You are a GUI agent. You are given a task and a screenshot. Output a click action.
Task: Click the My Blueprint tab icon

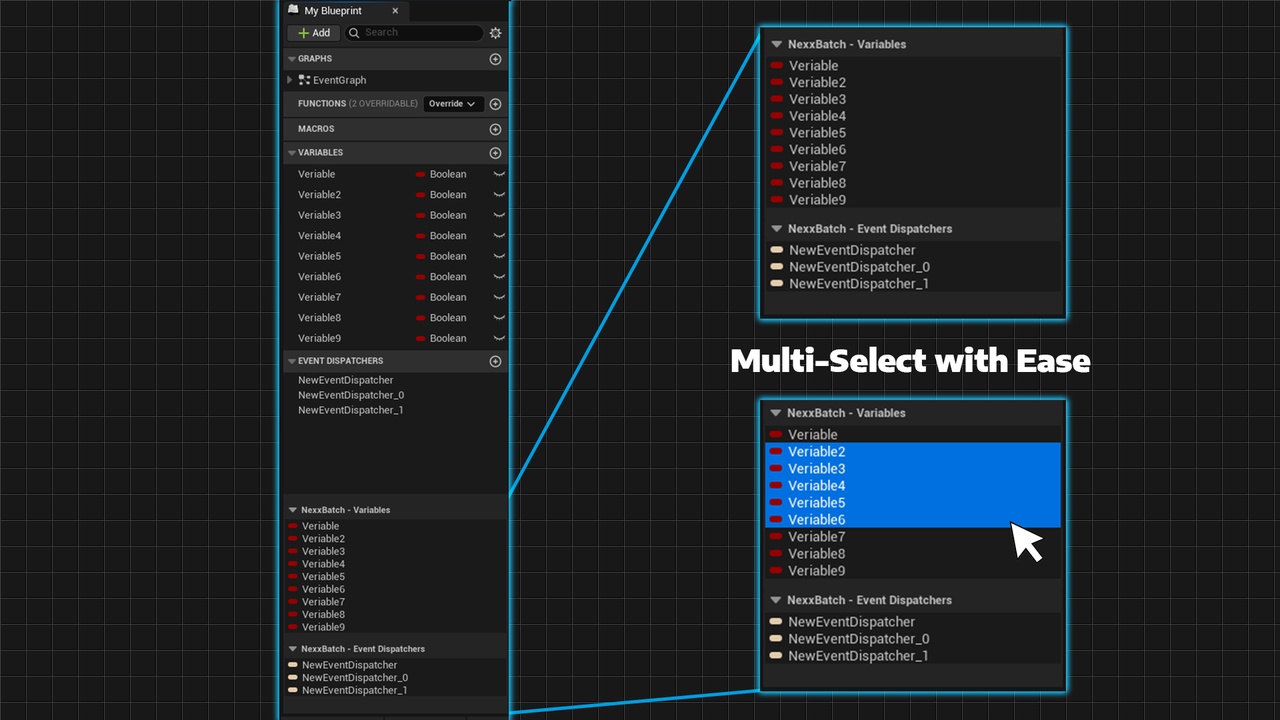tap(293, 10)
